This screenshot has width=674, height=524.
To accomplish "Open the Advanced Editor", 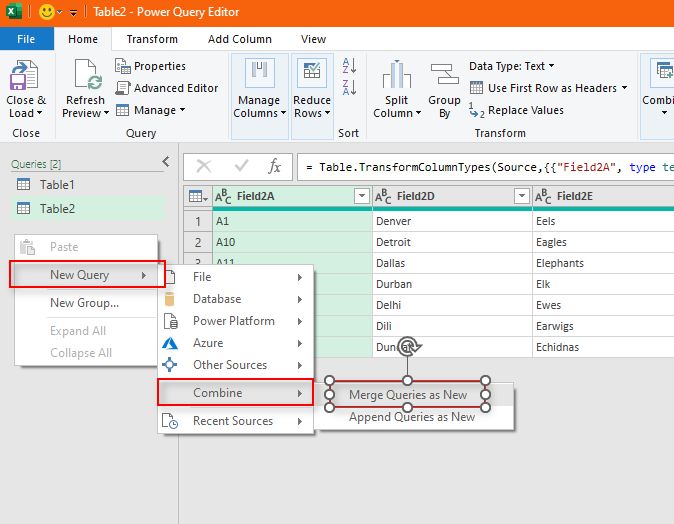I will point(167,88).
